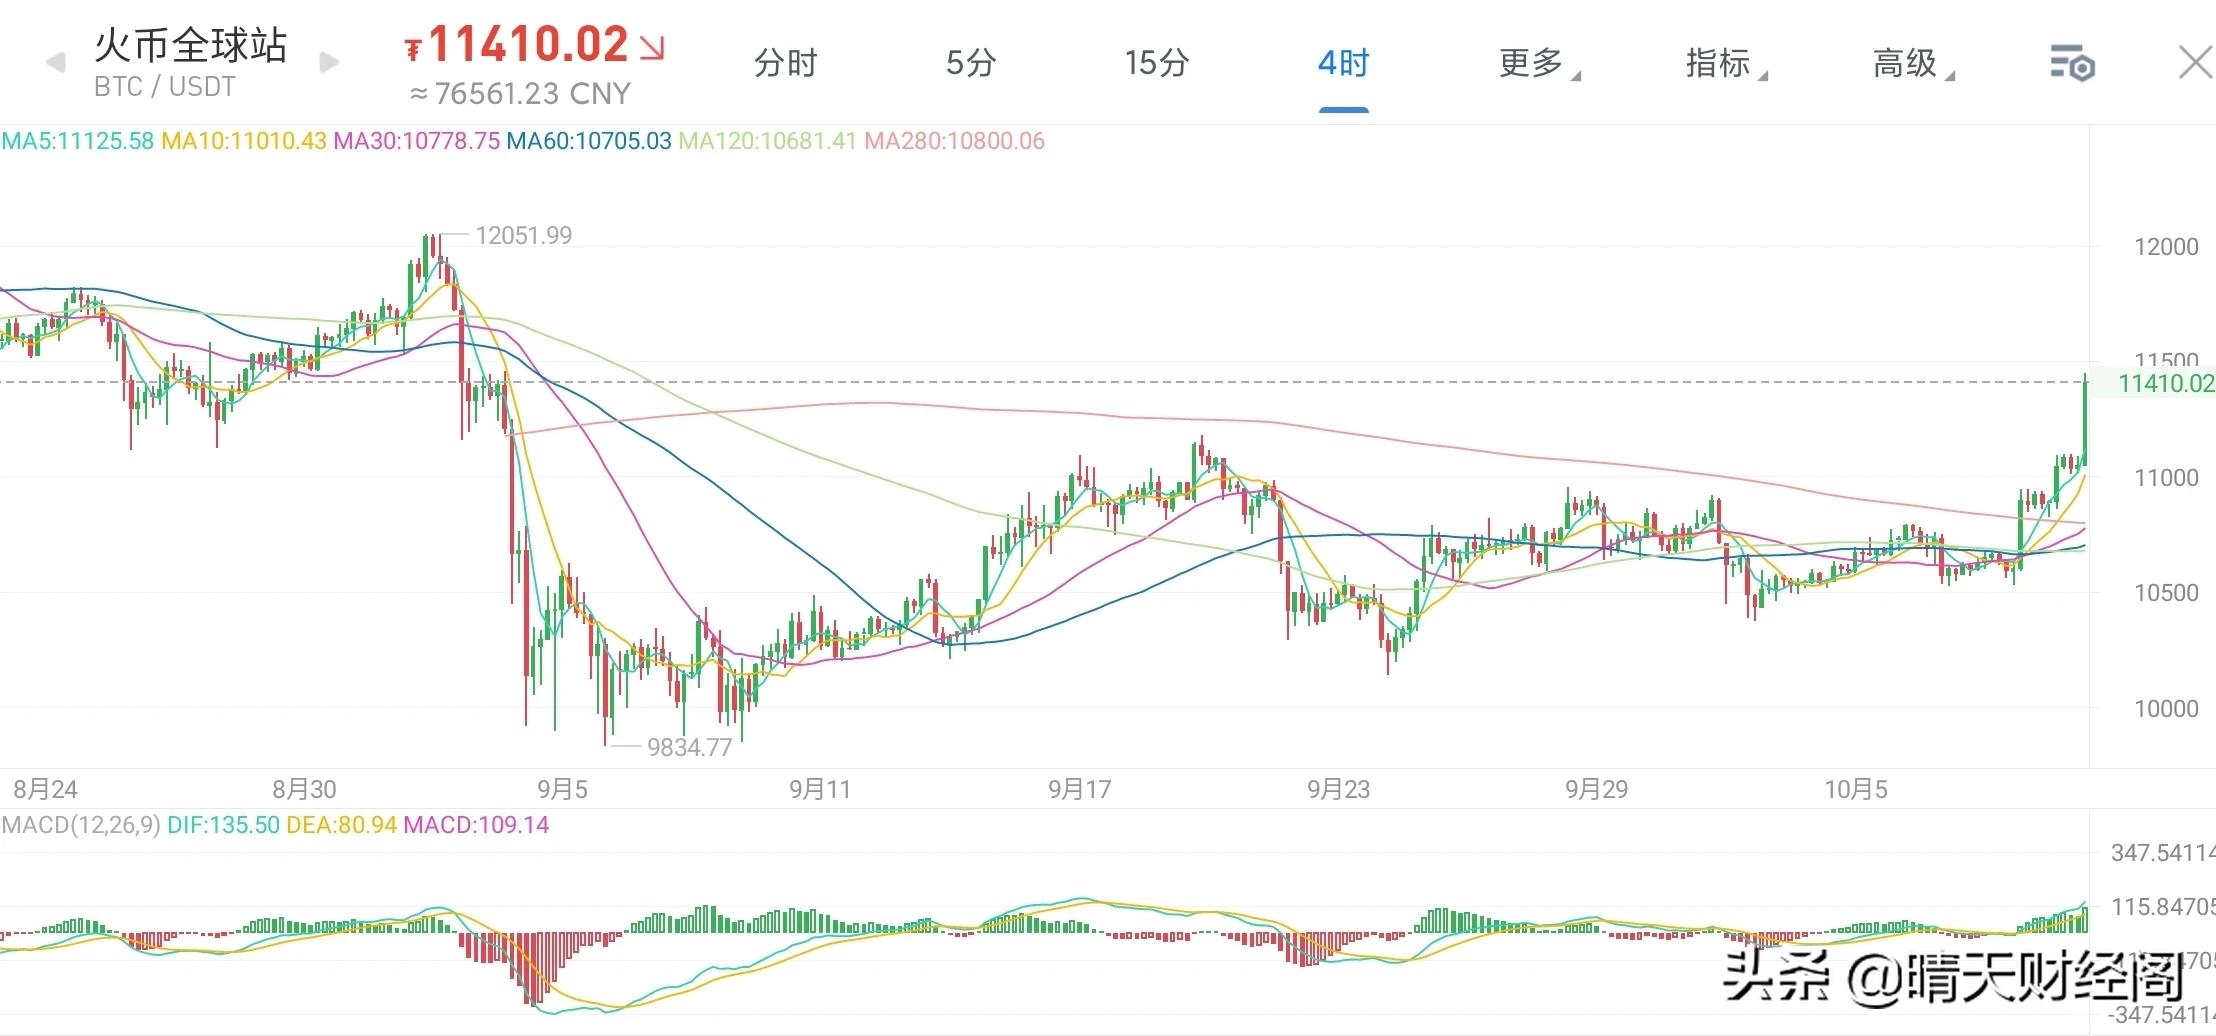Image resolution: width=2216 pixels, height=1036 pixels.
Task: Click the 火币全球站 exchange title
Action: pyautogui.click(x=191, y=45)
